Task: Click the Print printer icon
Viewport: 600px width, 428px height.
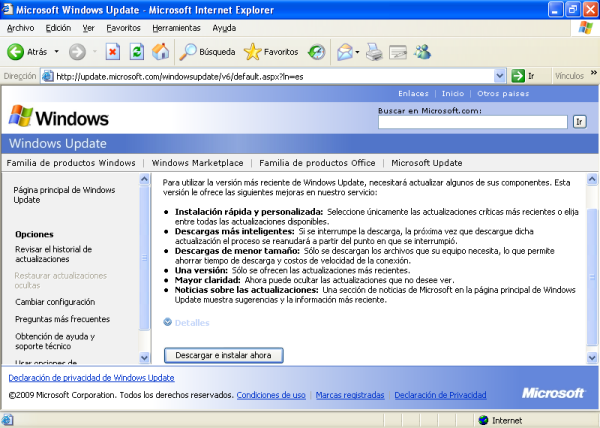Action: point(374,51)
